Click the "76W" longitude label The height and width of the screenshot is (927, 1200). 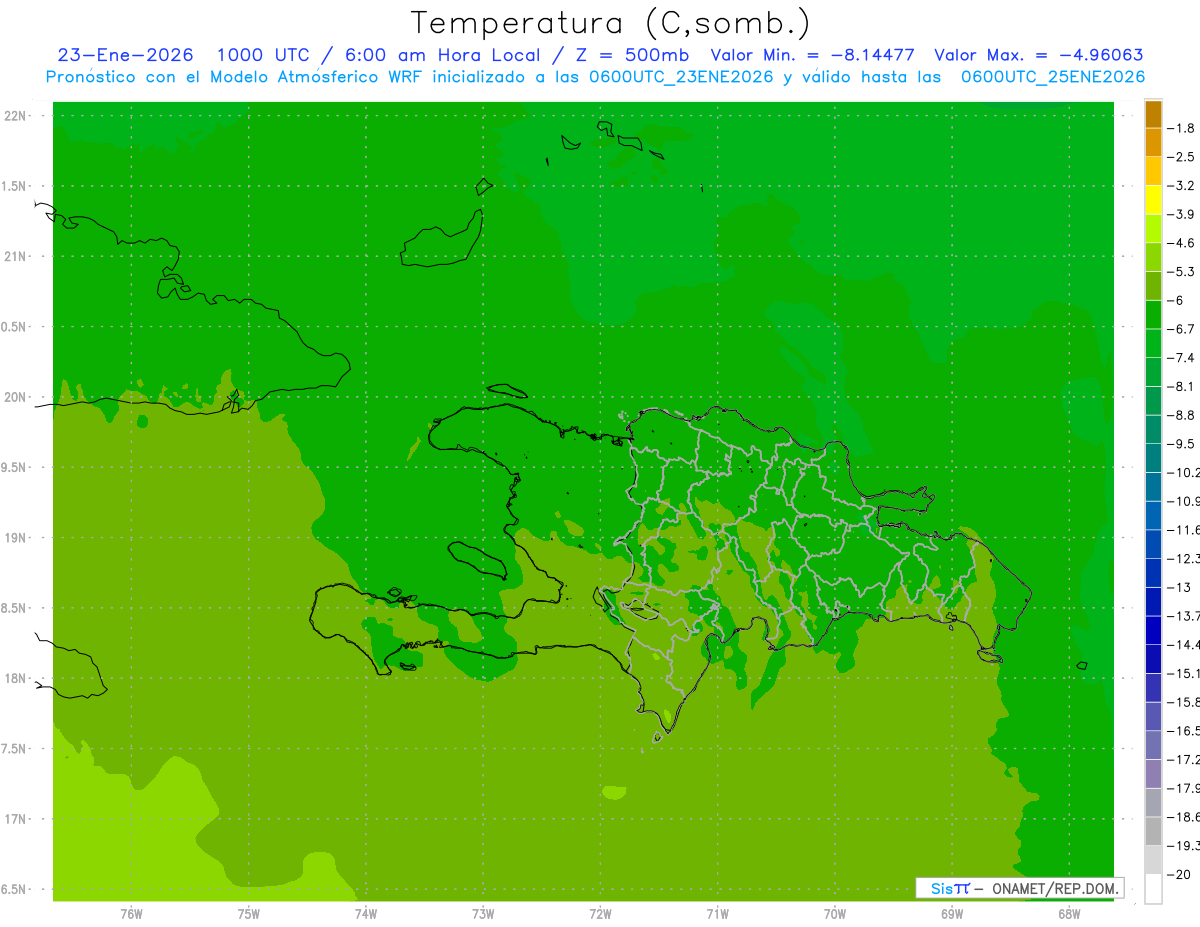(x=131, y=913)
